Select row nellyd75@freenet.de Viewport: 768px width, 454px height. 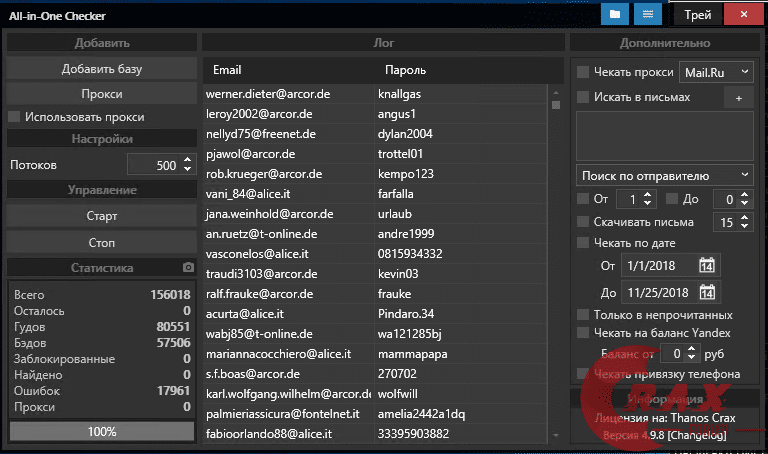pyautogui.click(x=375, y=134)
